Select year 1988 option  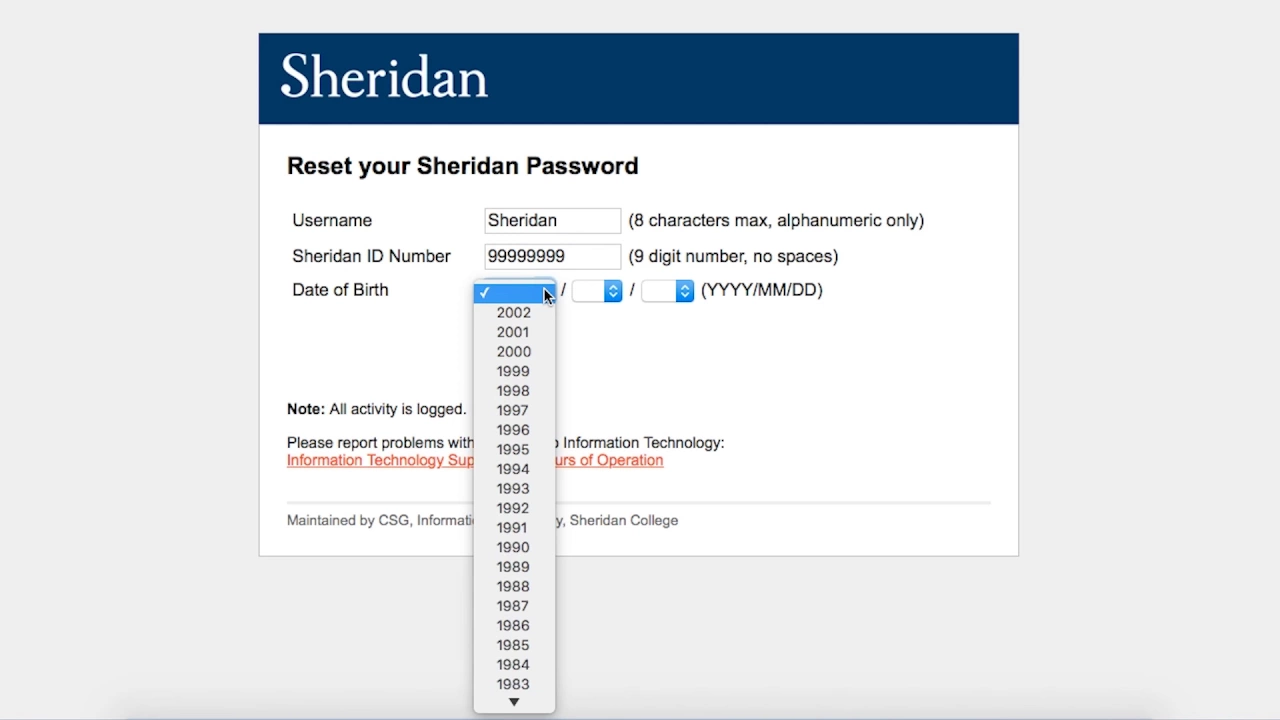click(514, 587)
